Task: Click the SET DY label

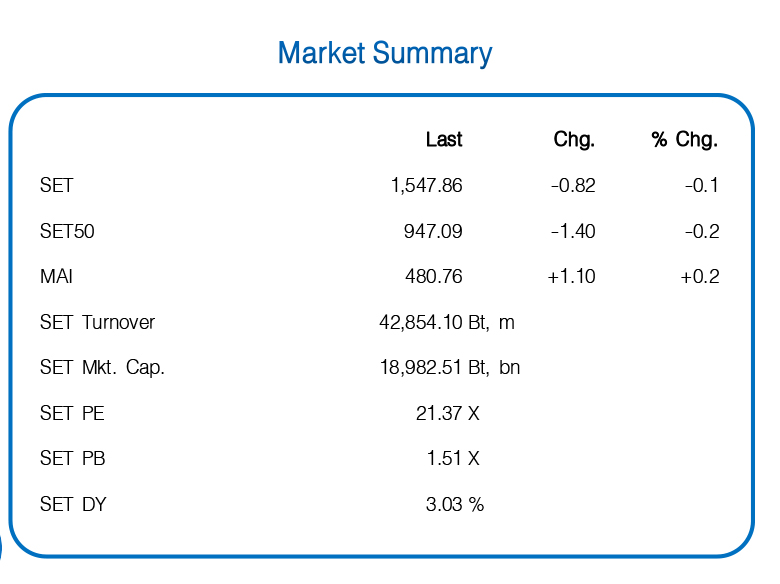Action: [x=73, y=504]
